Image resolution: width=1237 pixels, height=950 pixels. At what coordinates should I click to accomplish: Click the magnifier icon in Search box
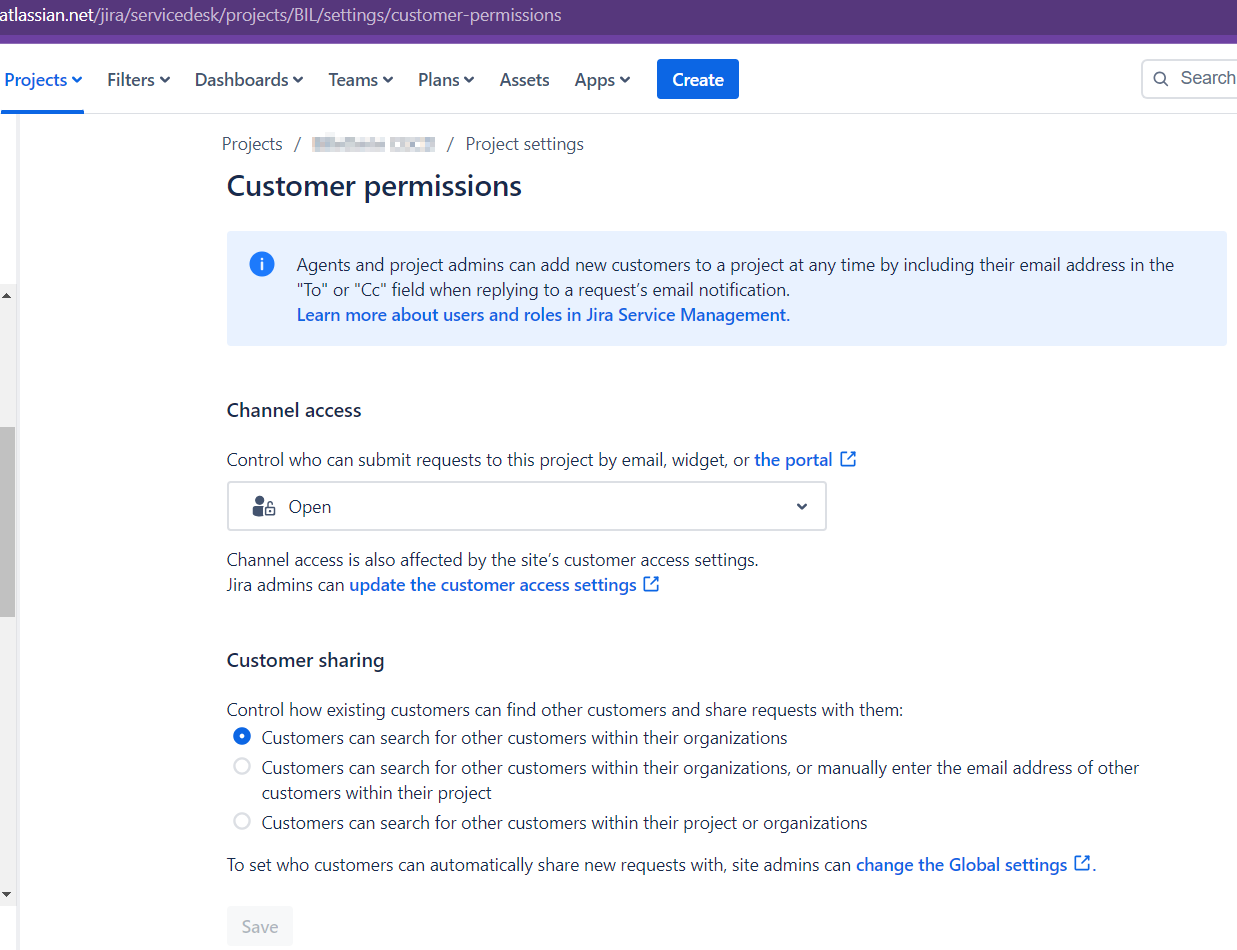[x=1161, y=79]
